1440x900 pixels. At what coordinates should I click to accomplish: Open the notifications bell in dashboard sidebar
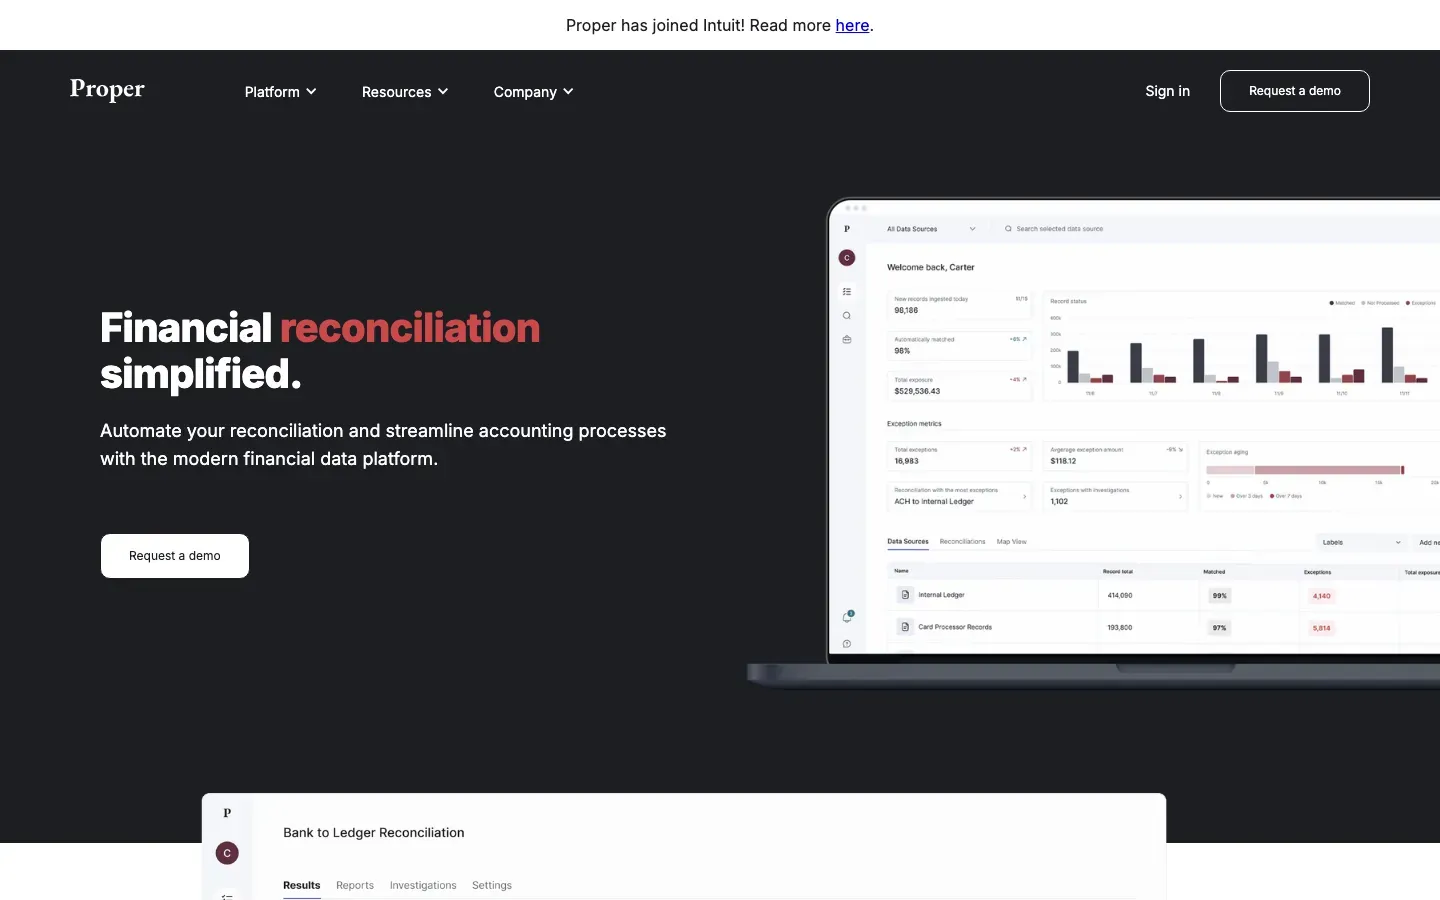[x=847, y=617]
